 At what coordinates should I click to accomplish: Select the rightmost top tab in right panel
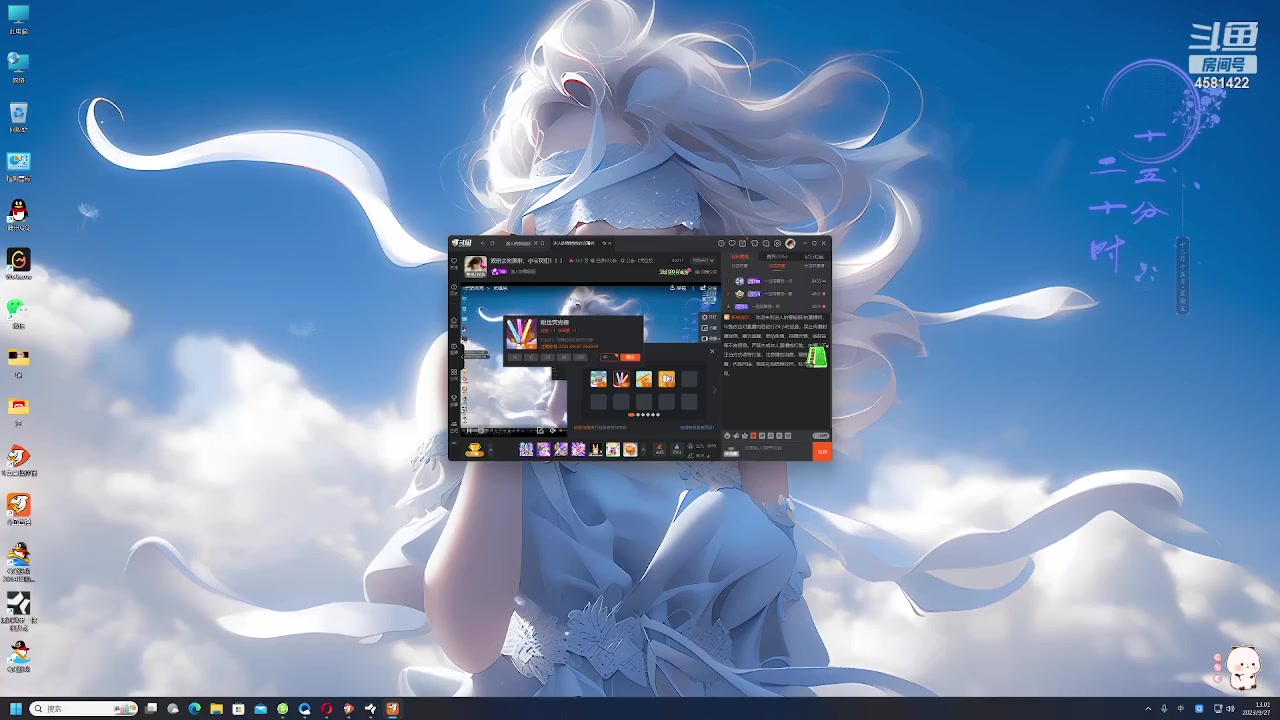click(x=814, y=256)
